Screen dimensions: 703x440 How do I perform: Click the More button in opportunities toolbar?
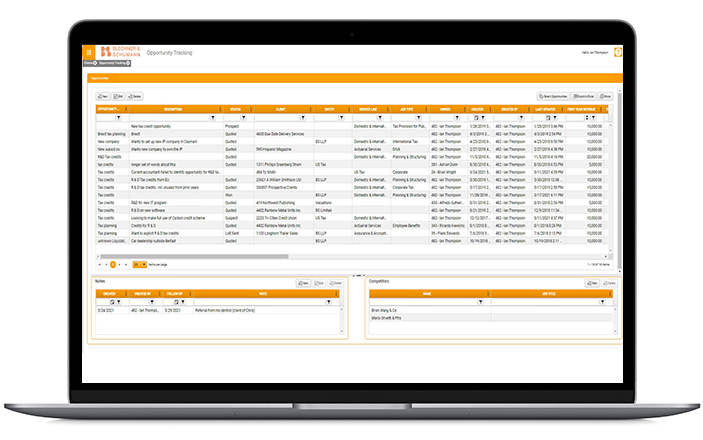(606, 96)
